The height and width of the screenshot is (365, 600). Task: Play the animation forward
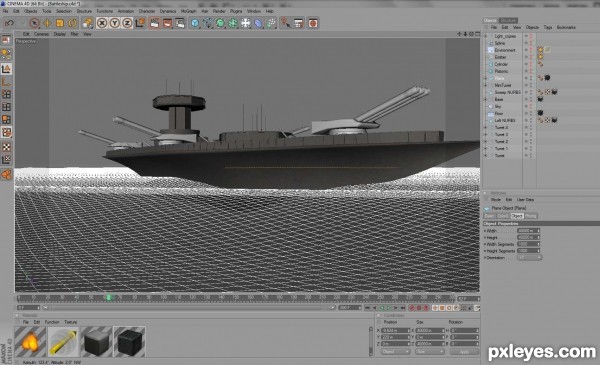[388, 308]
